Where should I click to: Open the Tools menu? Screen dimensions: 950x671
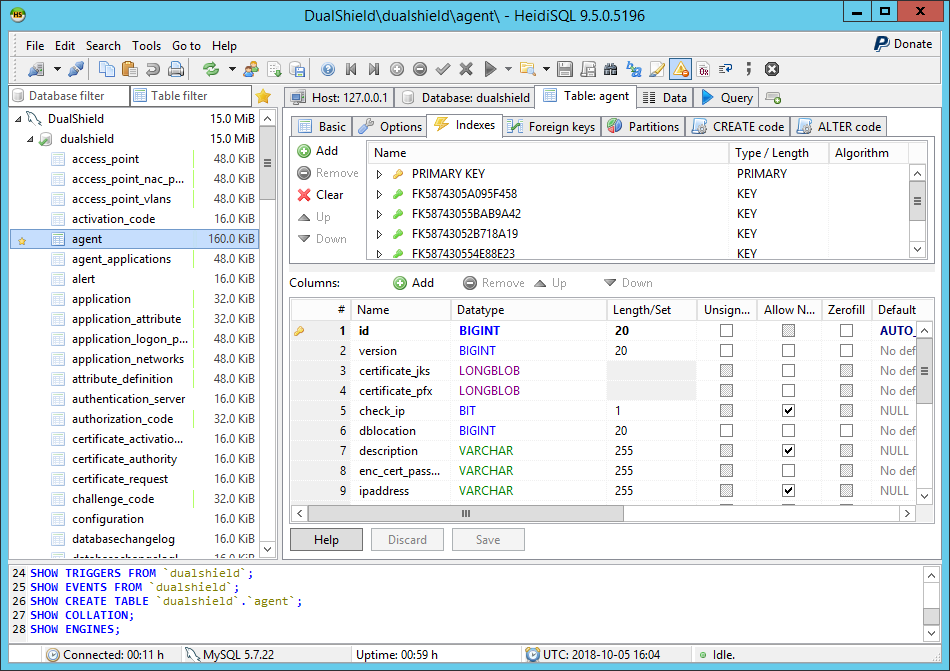click(146, 45)
